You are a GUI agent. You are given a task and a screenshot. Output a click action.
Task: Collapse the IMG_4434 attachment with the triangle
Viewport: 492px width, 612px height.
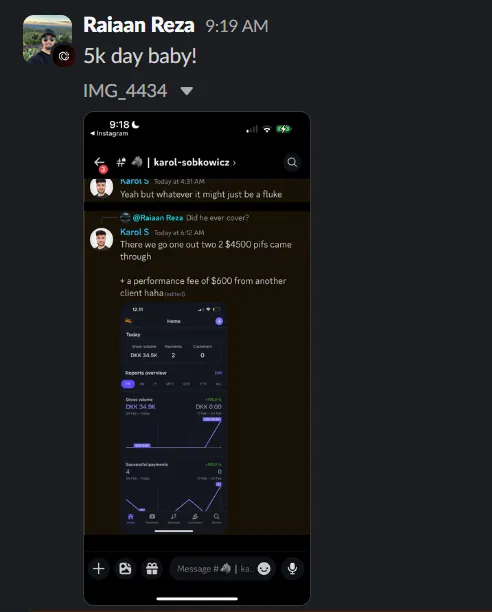click(186, 91)
